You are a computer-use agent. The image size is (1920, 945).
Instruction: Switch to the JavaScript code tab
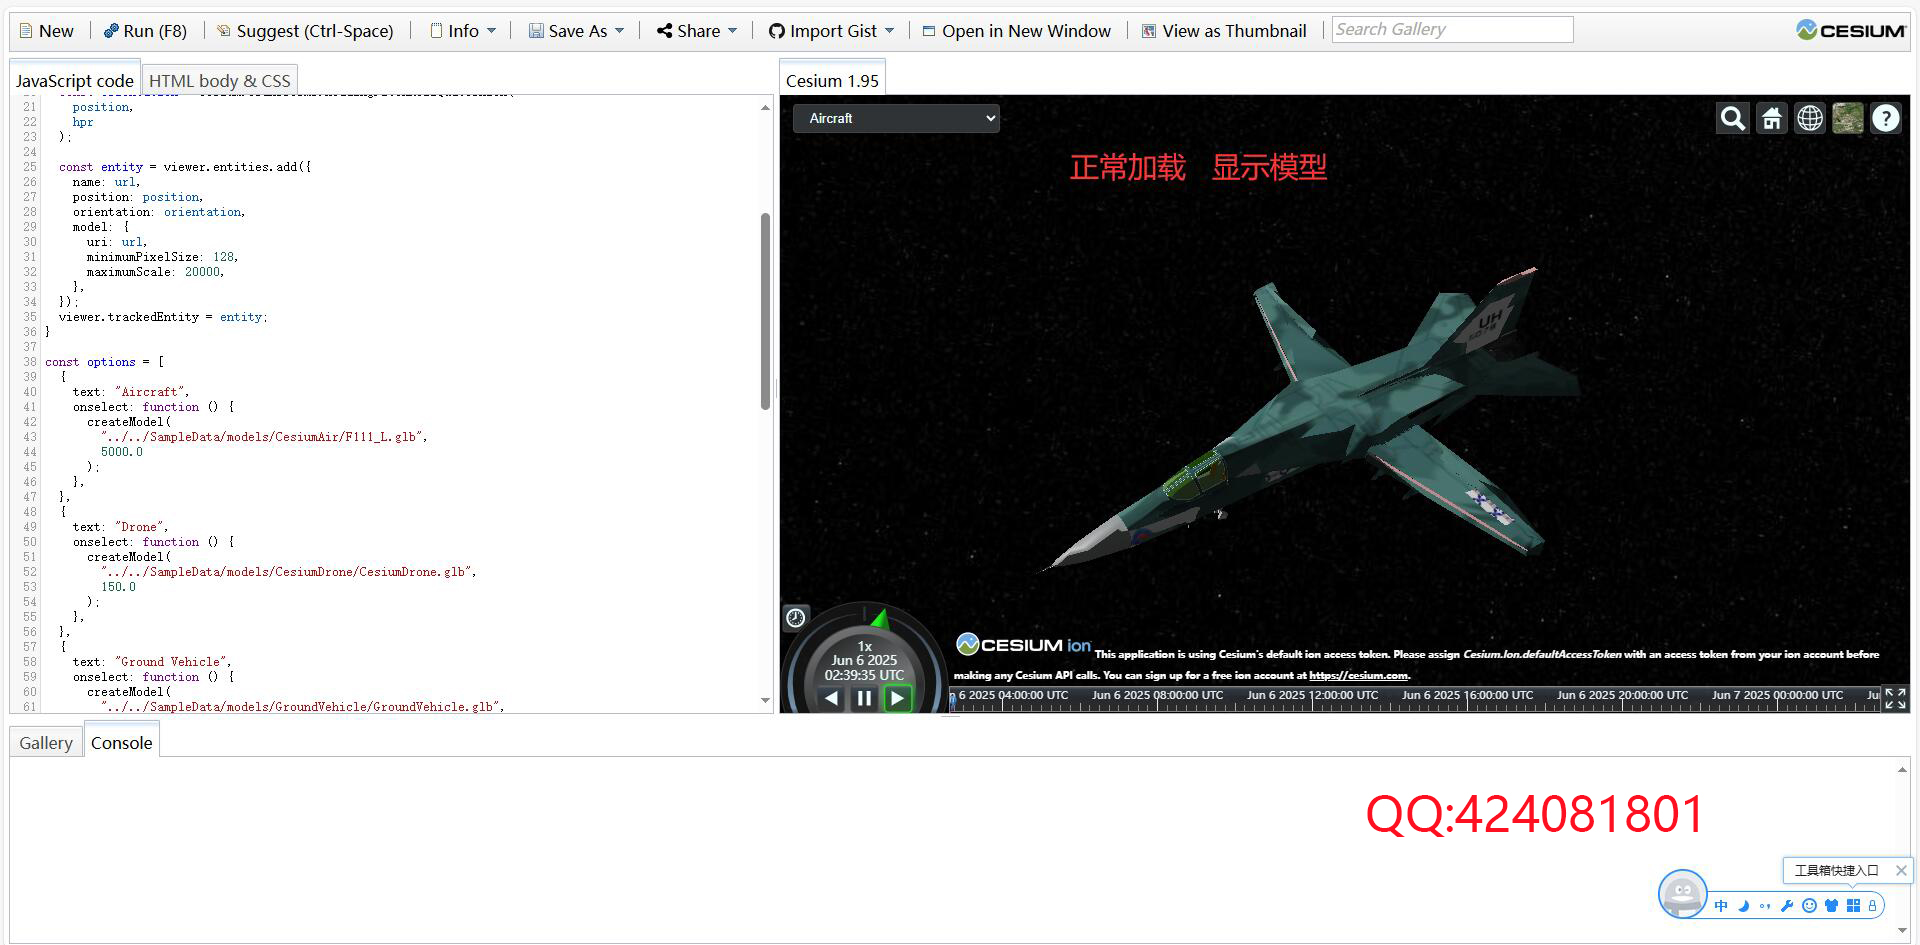click(x=75, y=80)
